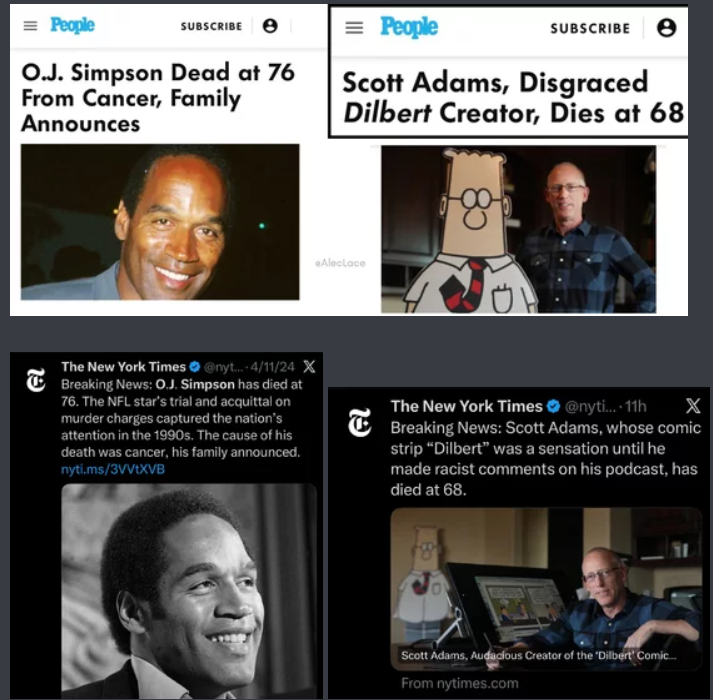Open black-and-white O.J. Simpson tweet photo
This screenshot has height=700, width=713.
(x=189, y=591)
